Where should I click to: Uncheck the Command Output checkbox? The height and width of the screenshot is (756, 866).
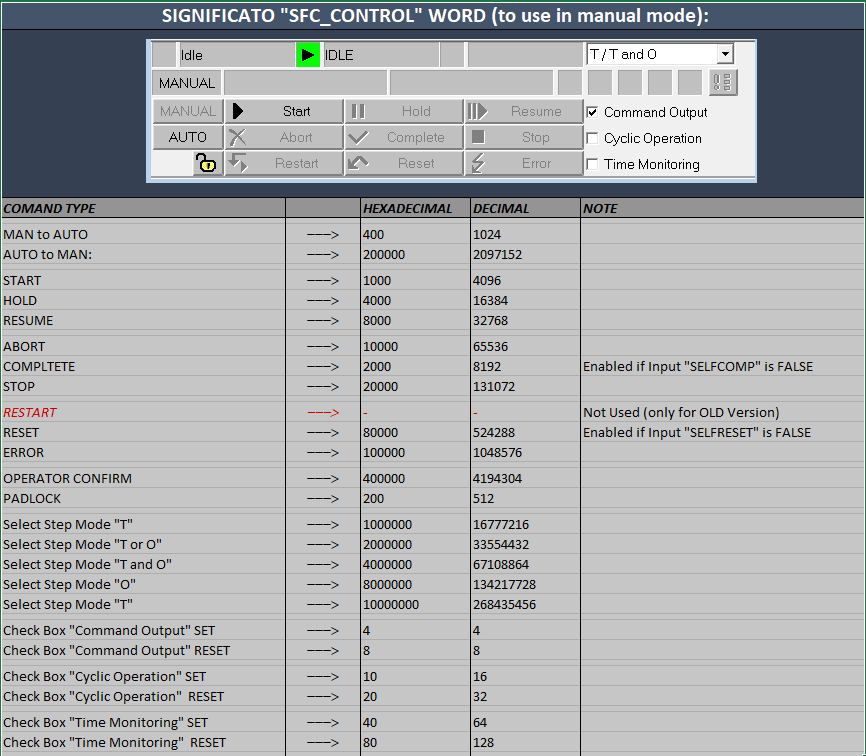pos(593,112)
